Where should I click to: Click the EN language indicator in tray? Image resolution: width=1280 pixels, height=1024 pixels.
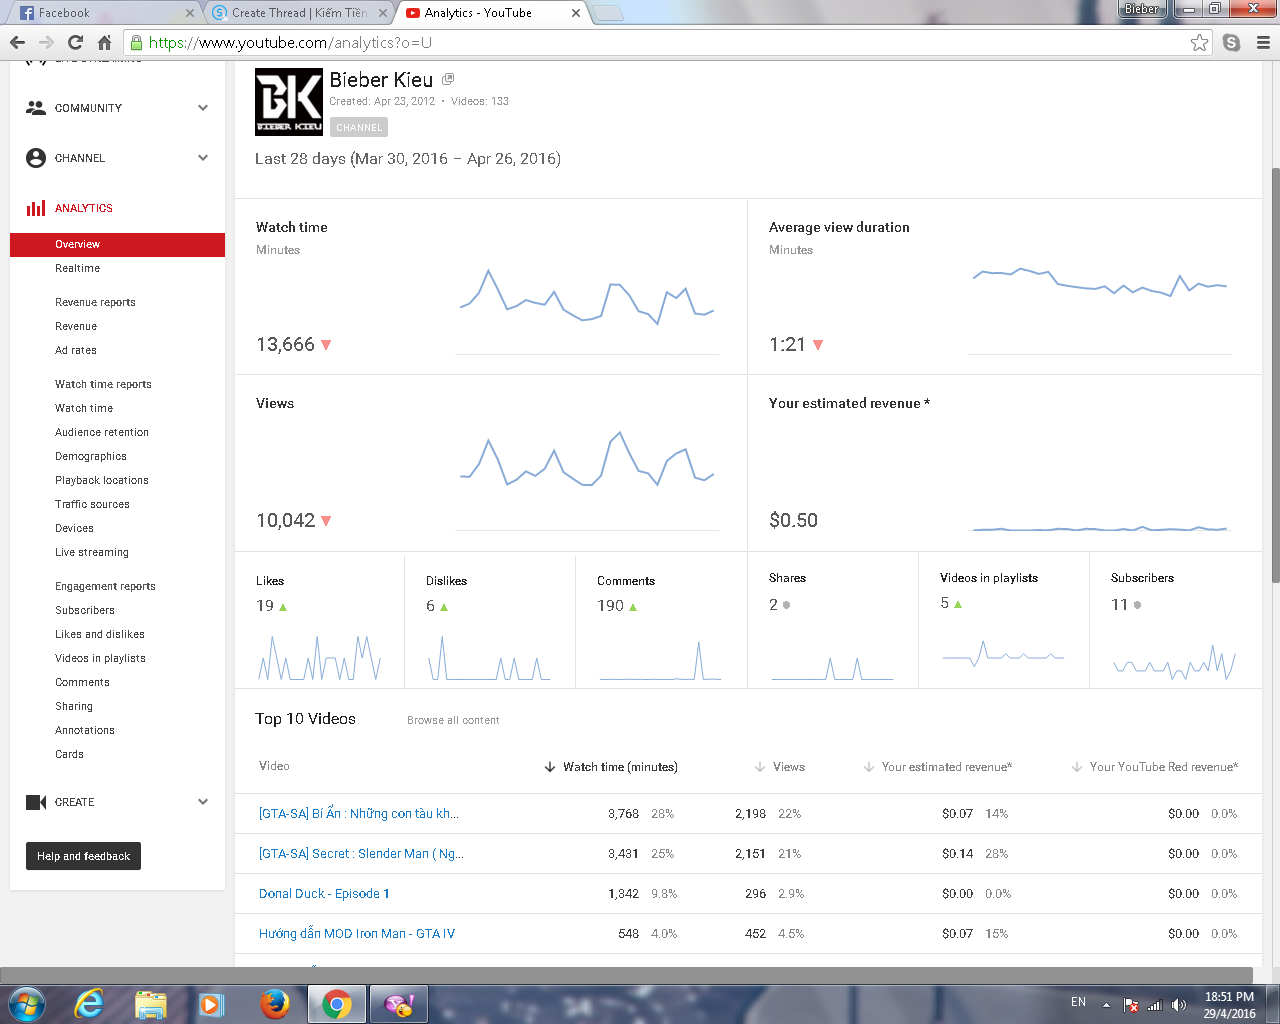[1078, 1002]
